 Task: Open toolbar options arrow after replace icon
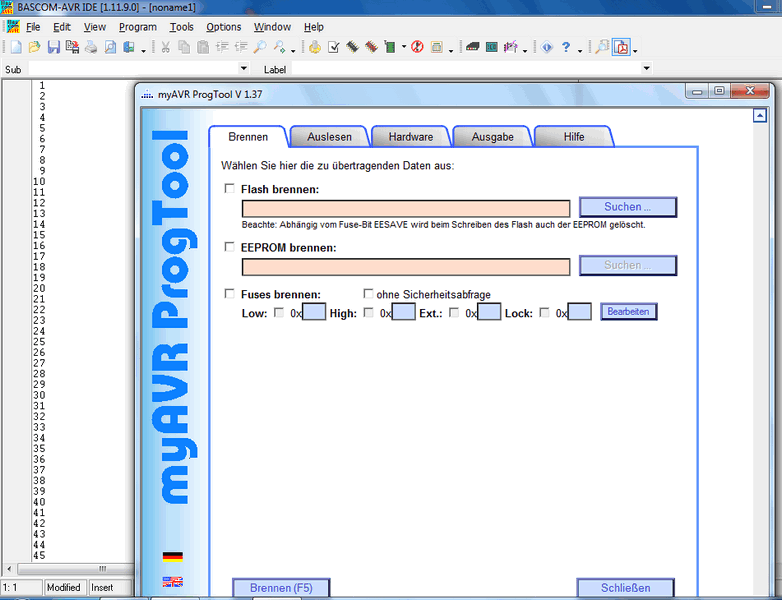tap(293, 50)
